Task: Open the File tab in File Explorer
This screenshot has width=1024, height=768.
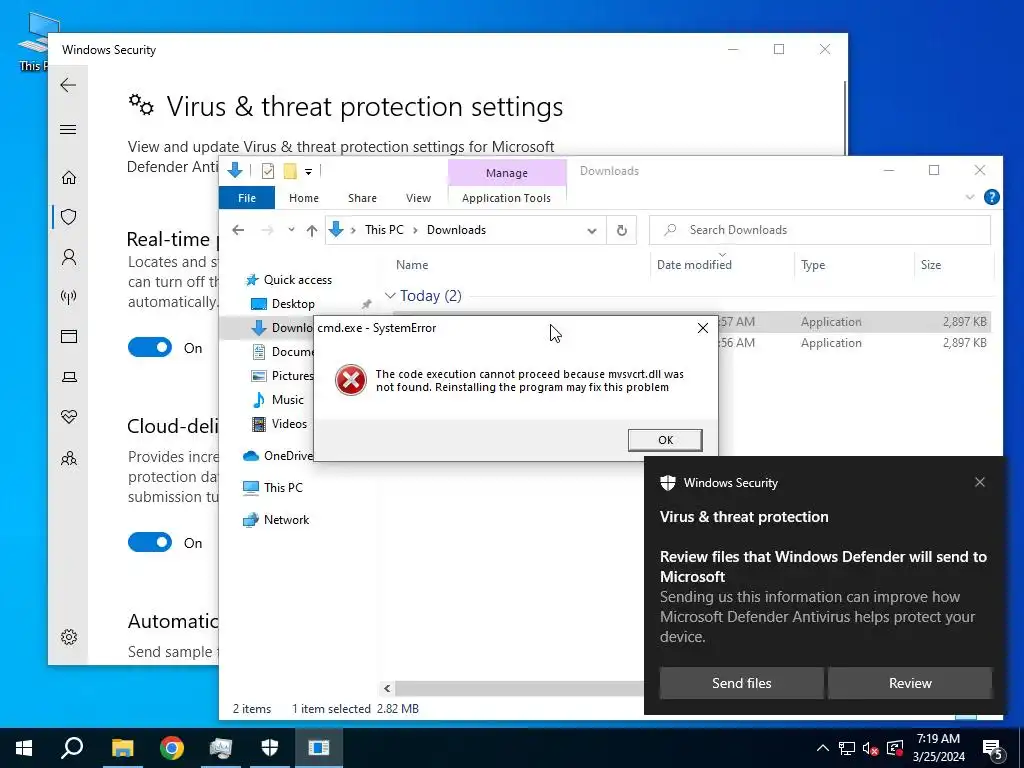Action: [x=247, y=198]
